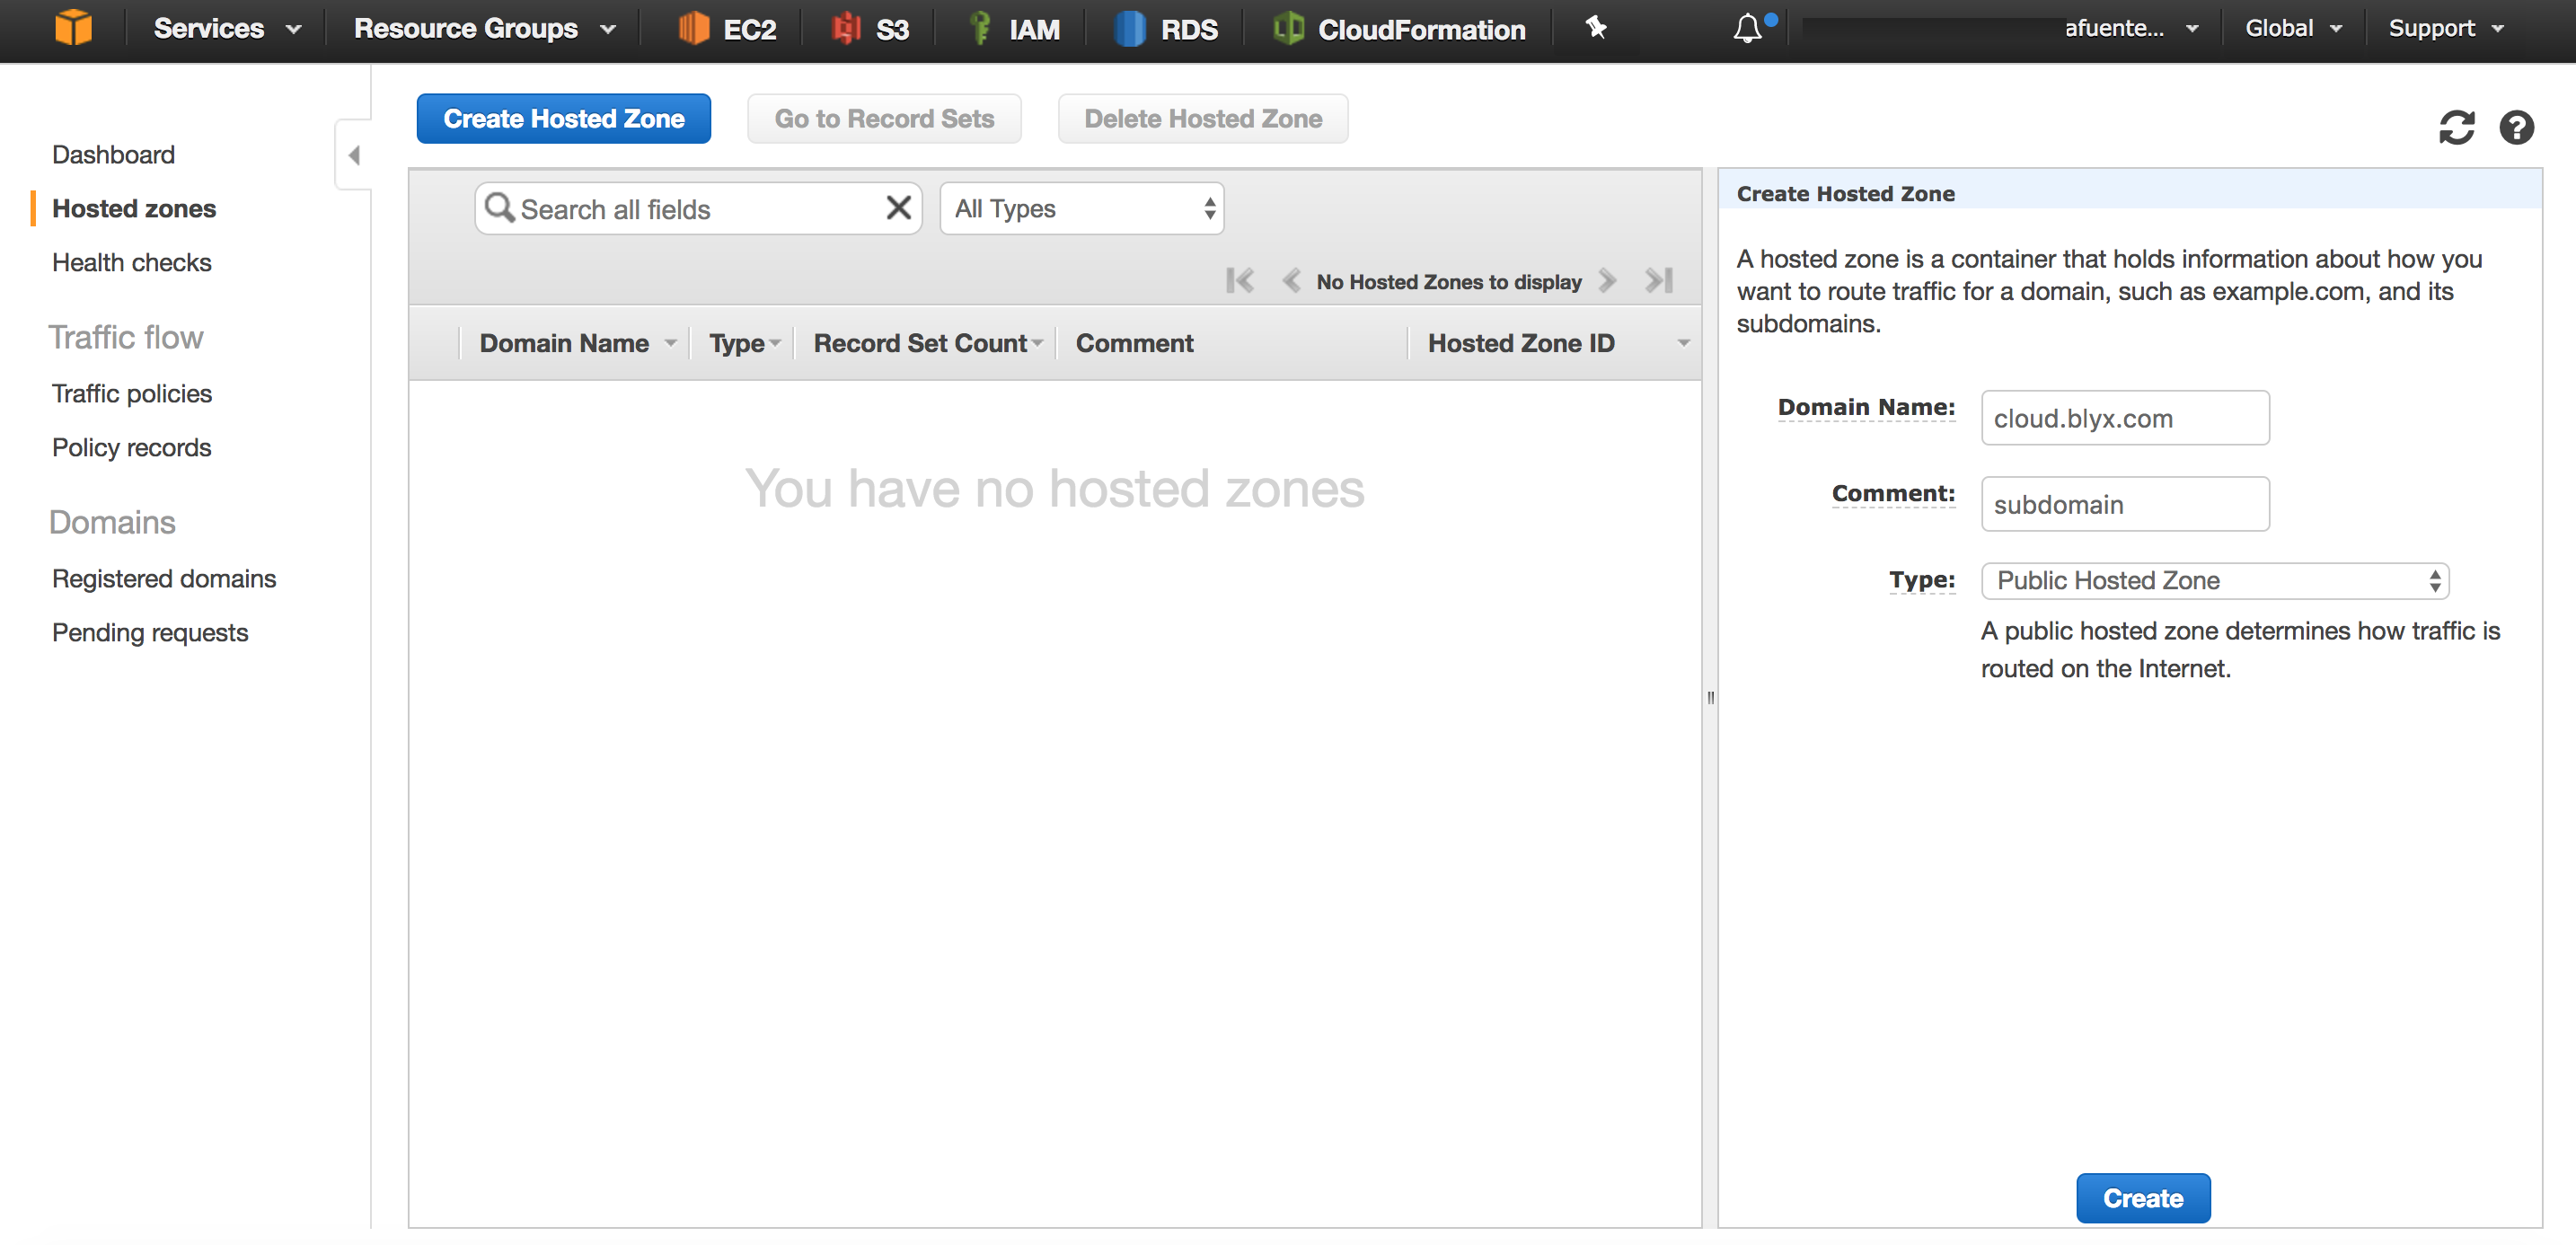Click the Create Hosted Zone button
Screen dimensions: 2576x1245
pos(564,118)
